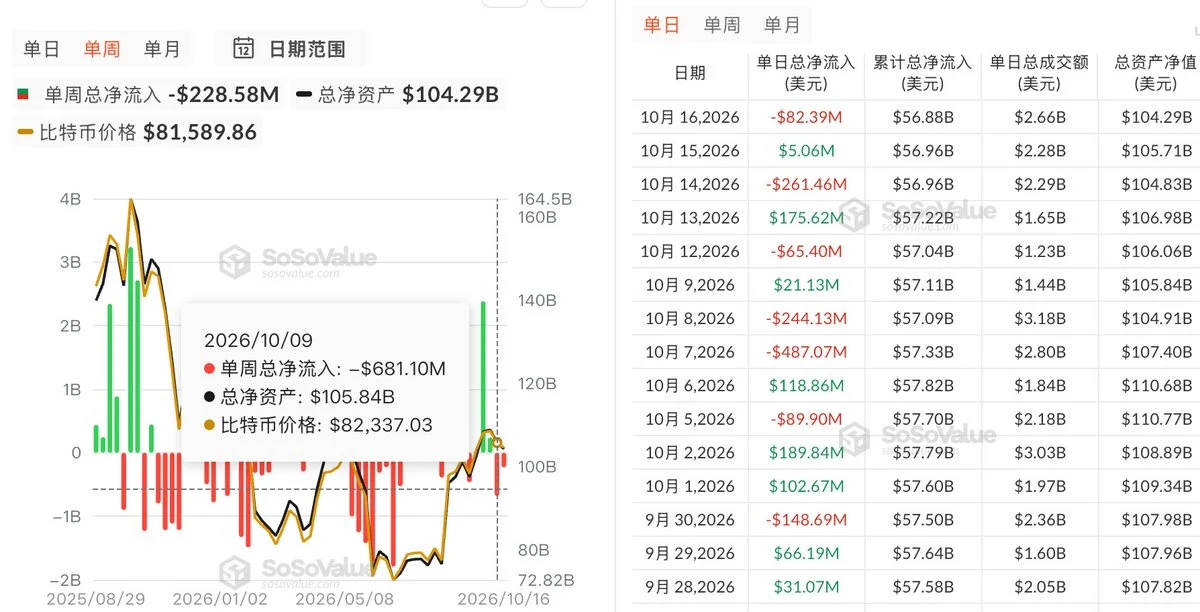Select the 单周 tab in chart panel
This screenshot has height=612, width=1200.
point(102,49)
